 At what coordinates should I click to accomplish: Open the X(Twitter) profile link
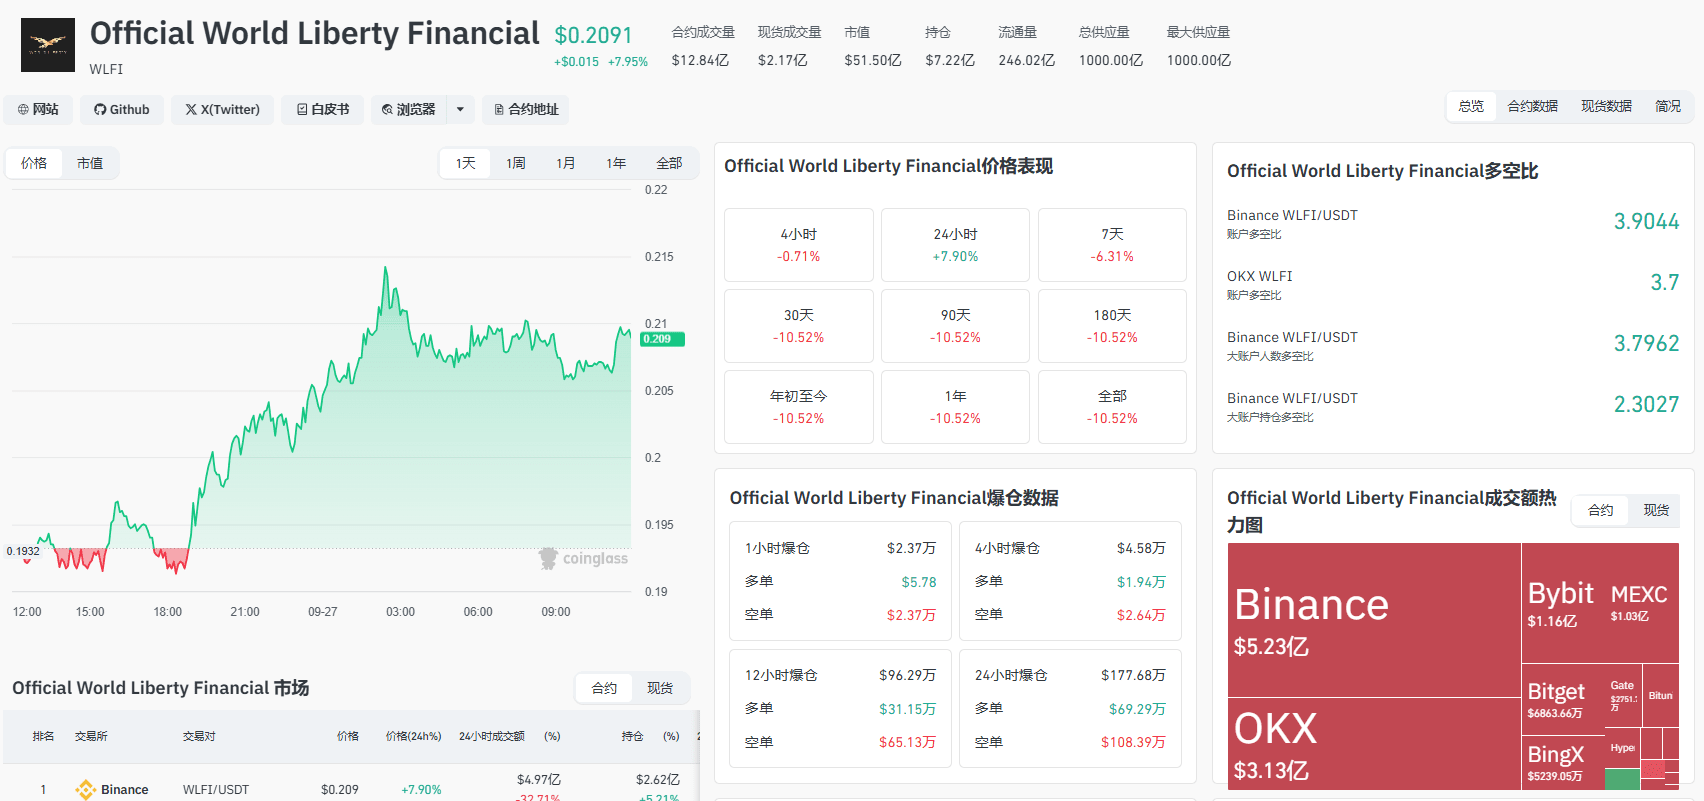pos(222,109)
